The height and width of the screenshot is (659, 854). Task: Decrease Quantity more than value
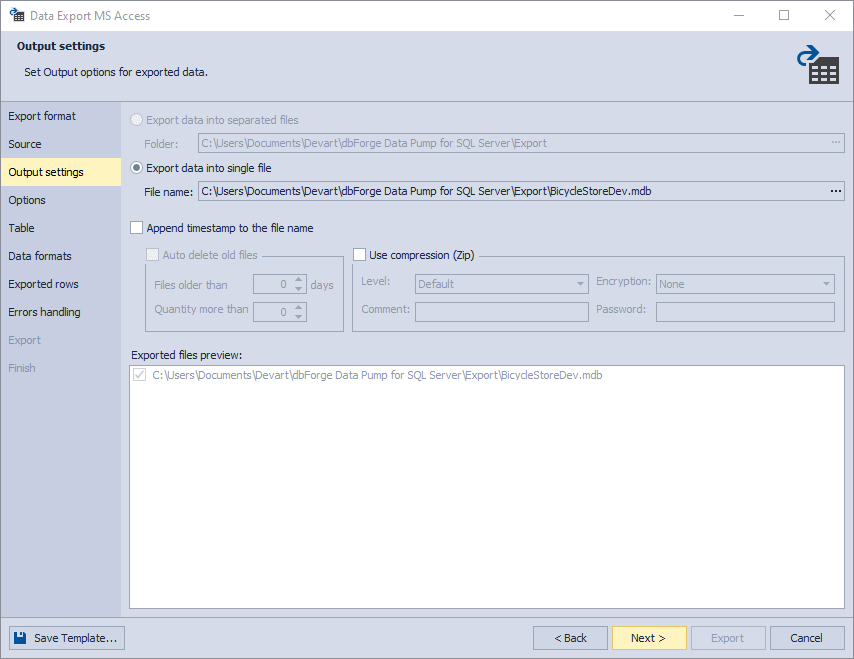(x=298, y=316)
